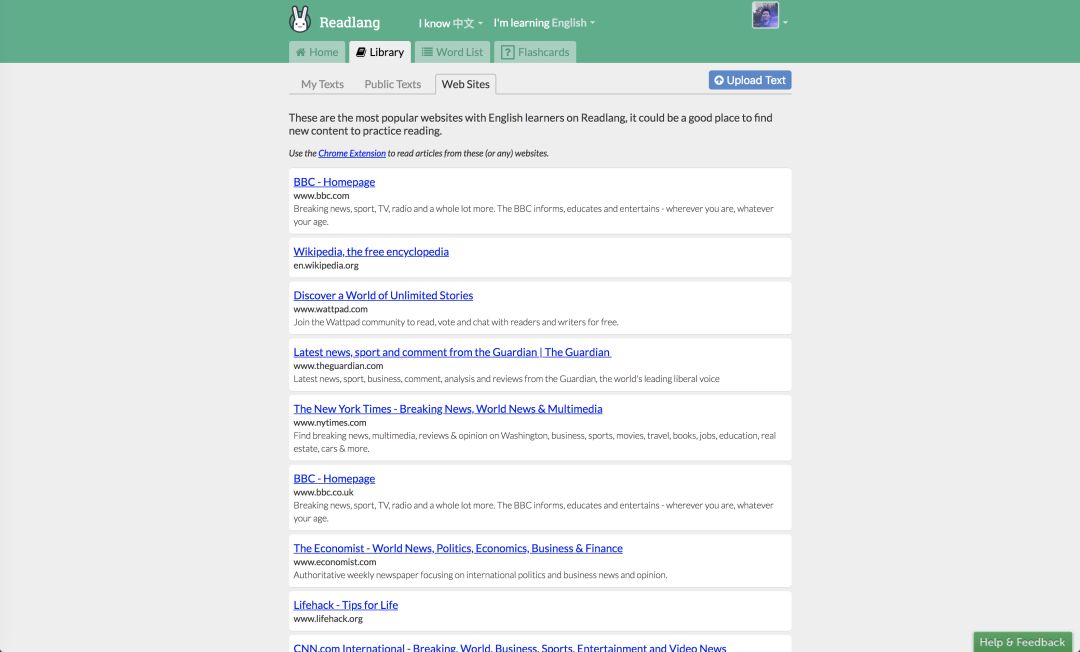Click the 'www.lifehack.org' URL text
The height and width of the screenshot is (652, 1080).
coord(328,618)
